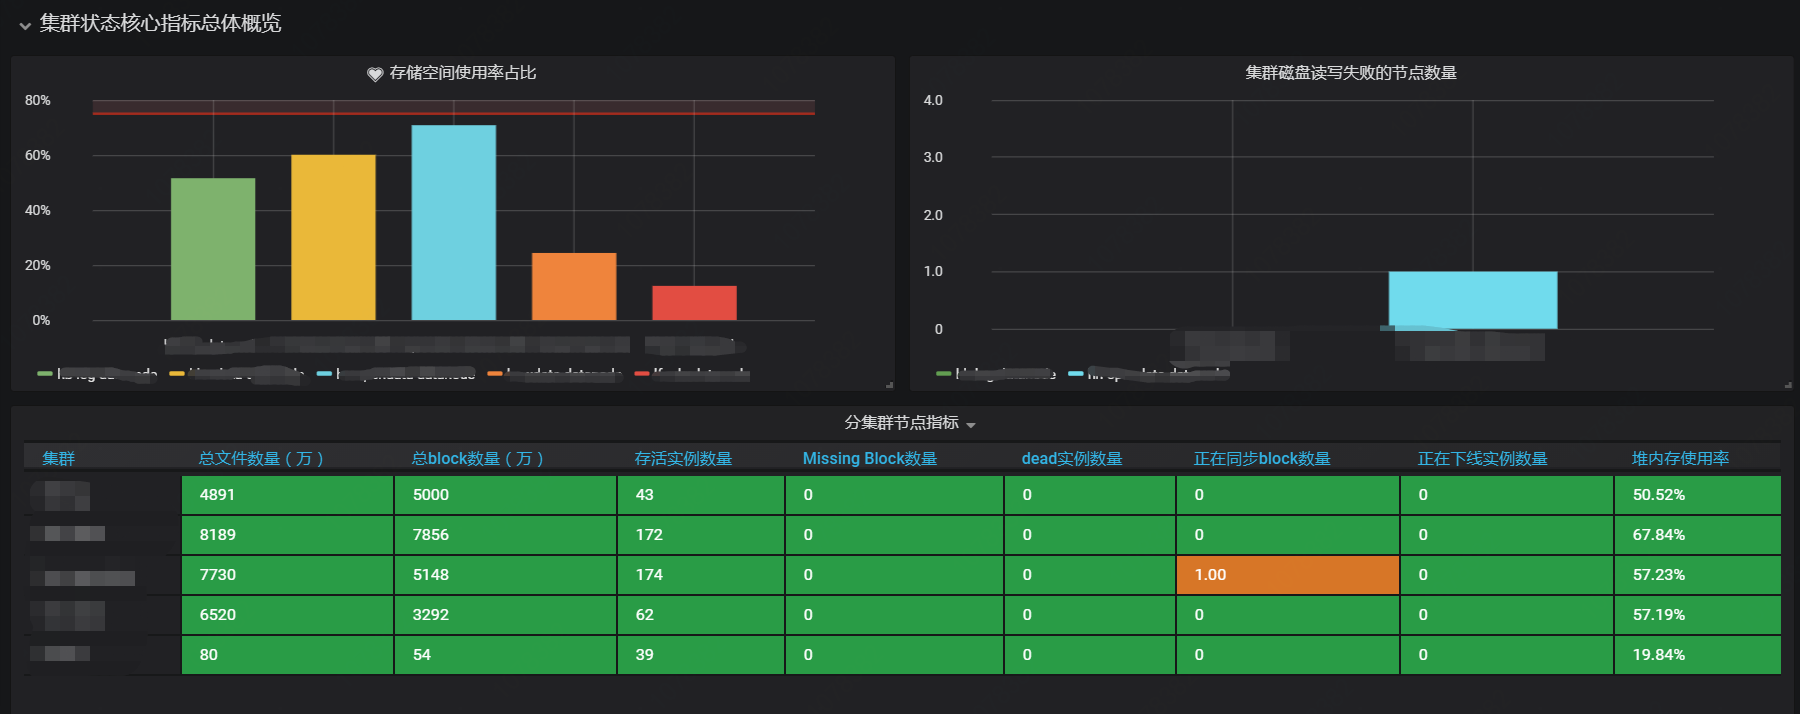The image size is (1800, 714).
Task: Collapse the 集群状态核心指标总体概览 row chevron
Action: point(25,26)
